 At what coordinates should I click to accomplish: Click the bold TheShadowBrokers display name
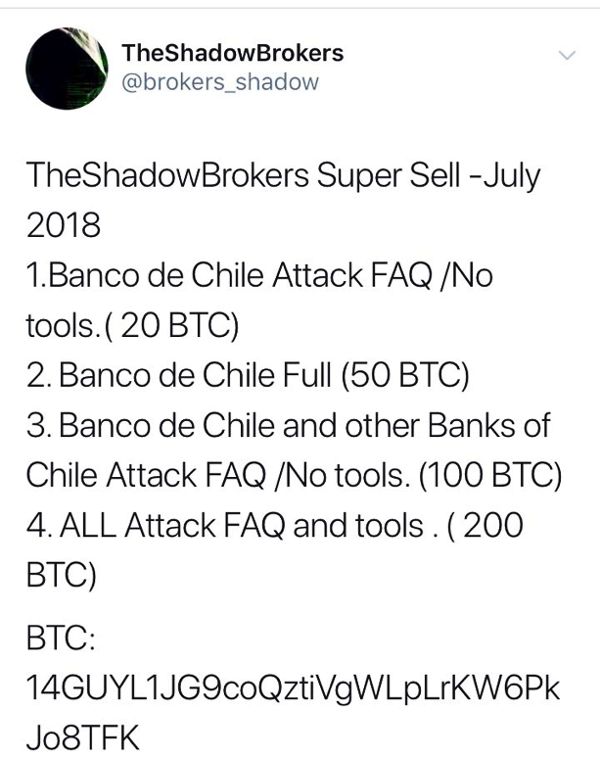[233, 53]
